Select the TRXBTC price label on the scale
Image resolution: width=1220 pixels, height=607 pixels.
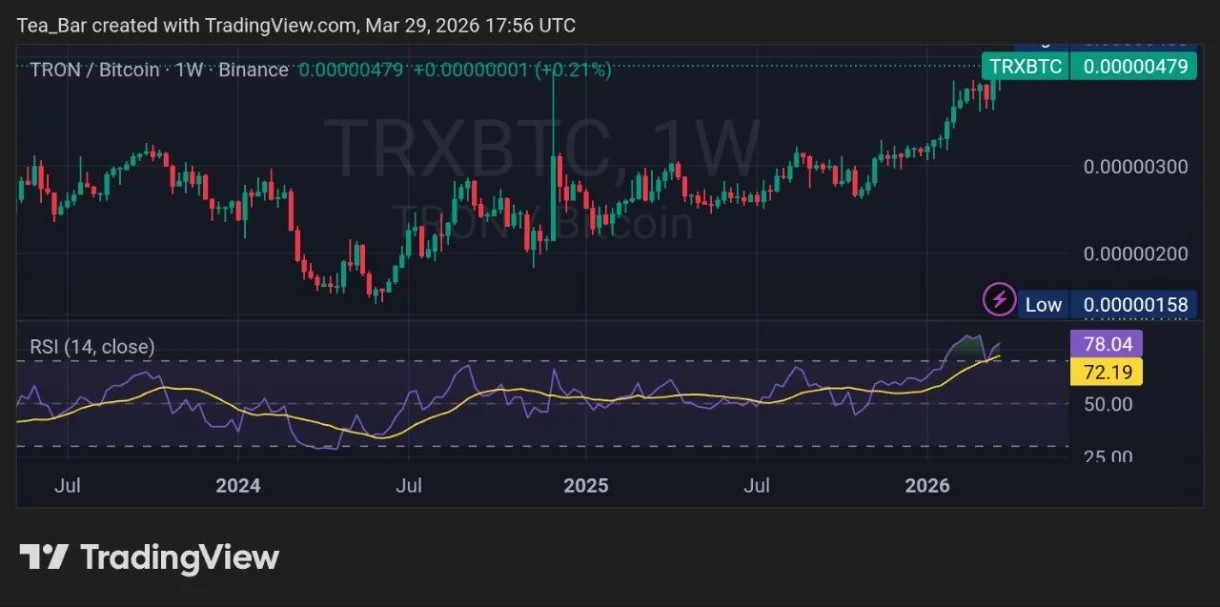tap(1025, 66)
